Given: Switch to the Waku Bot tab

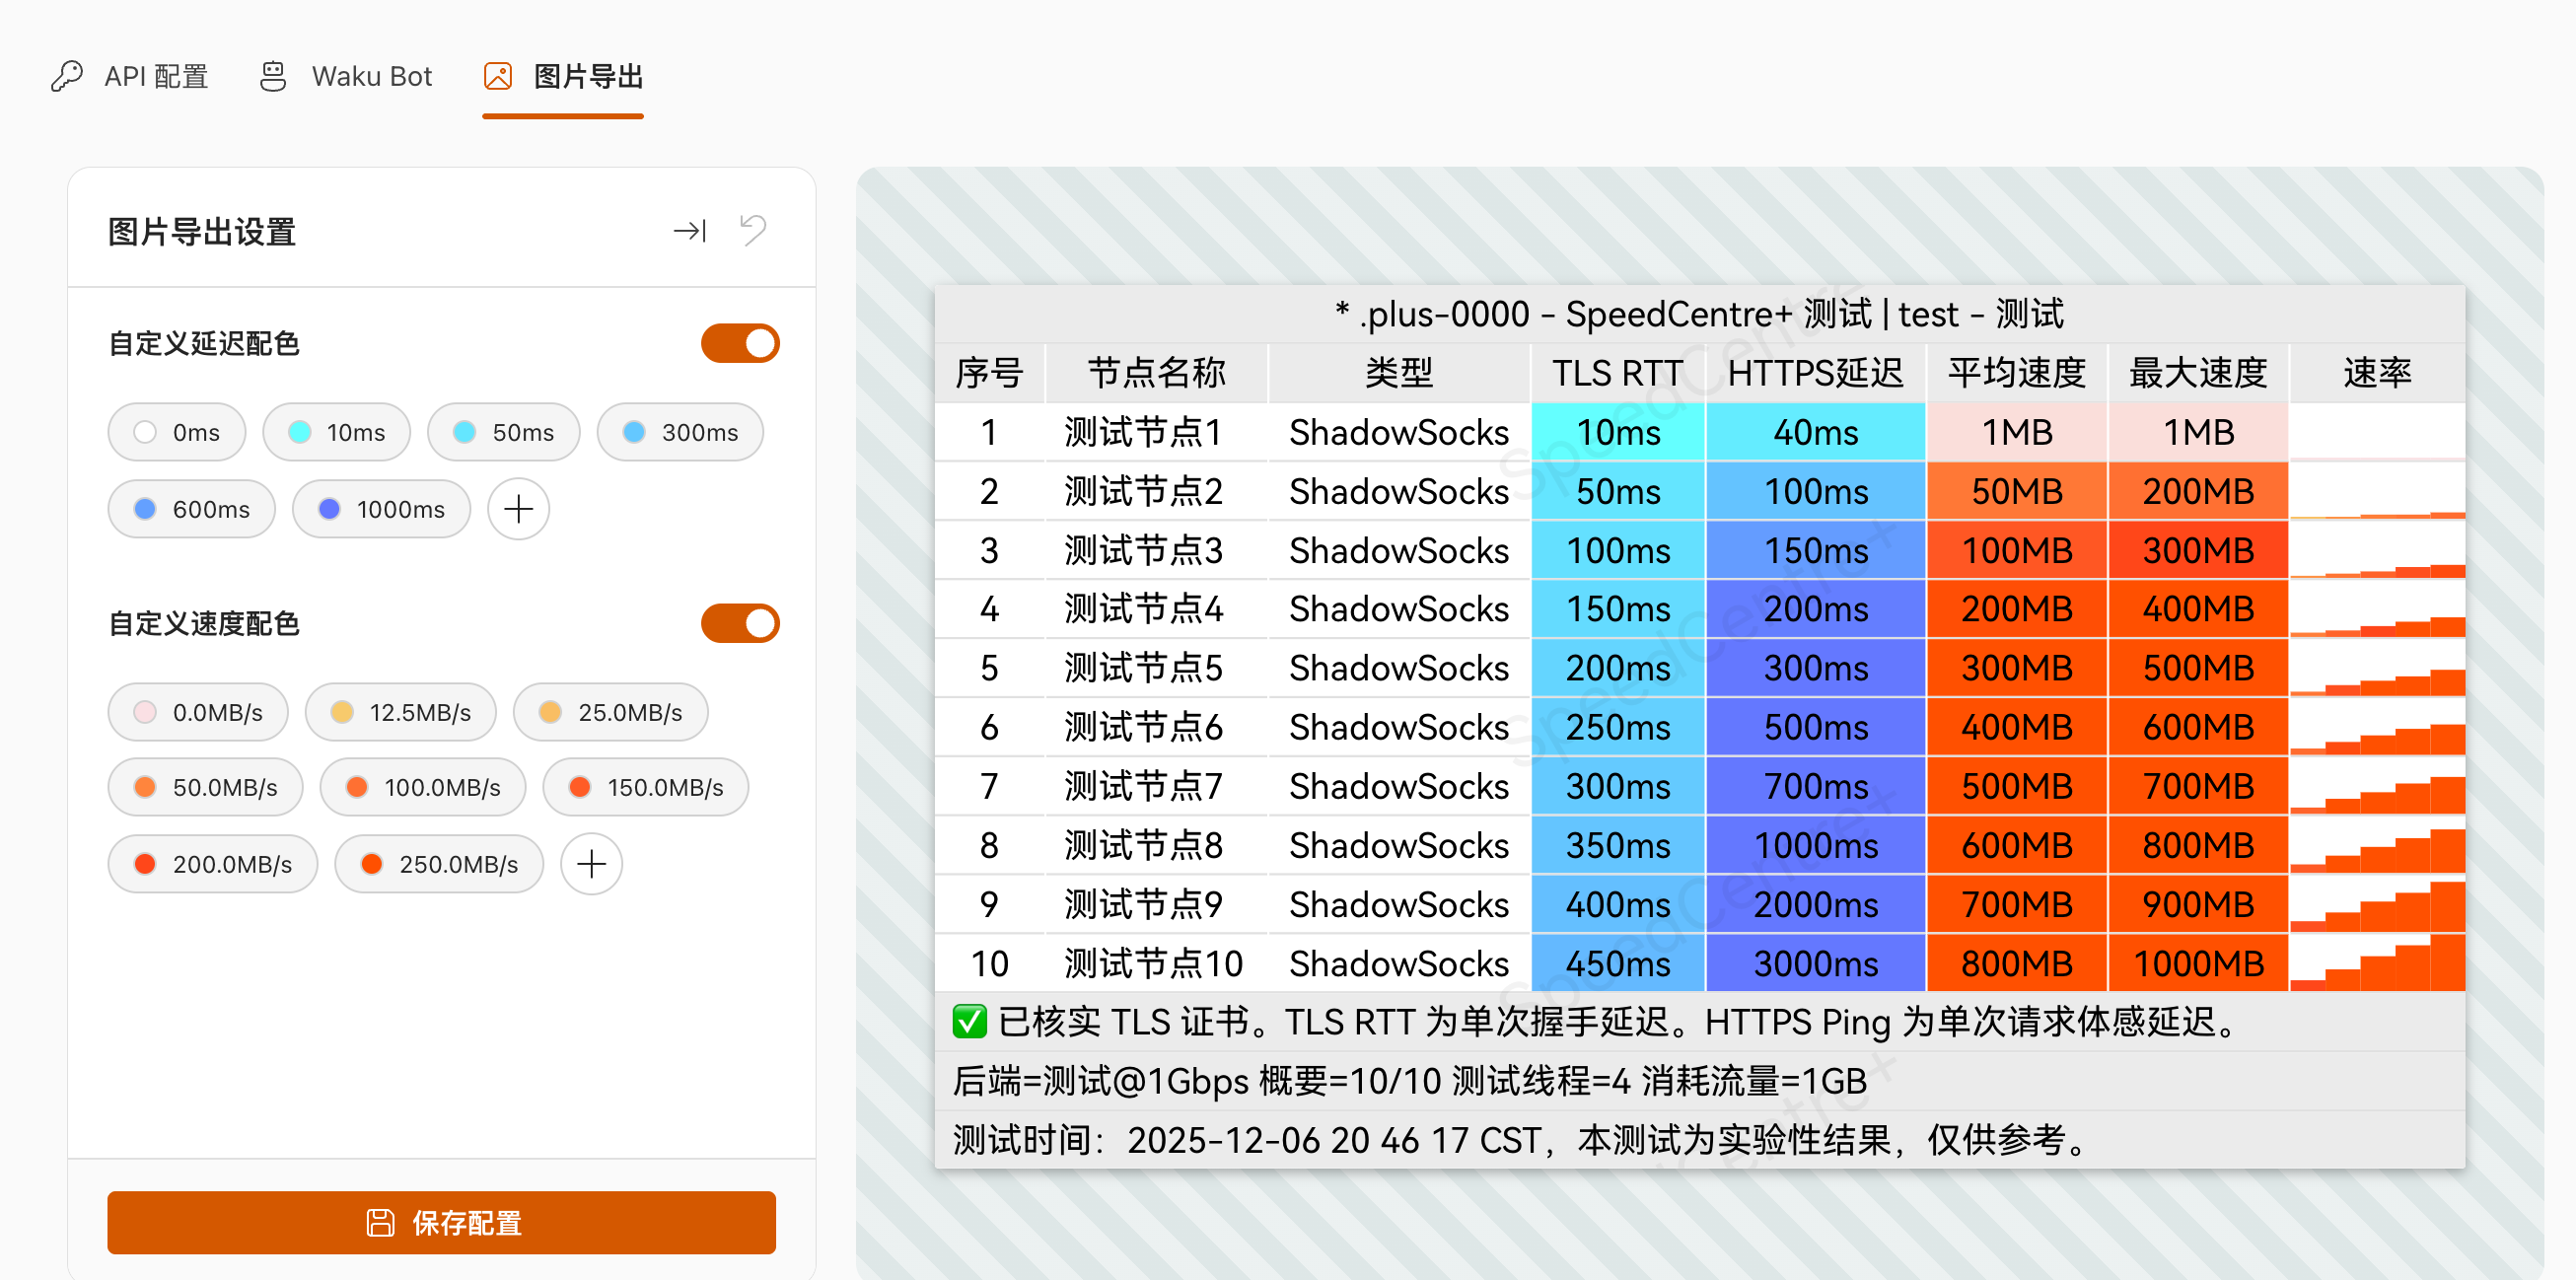Looking at the screenshot, I should (x=346, y=76).
